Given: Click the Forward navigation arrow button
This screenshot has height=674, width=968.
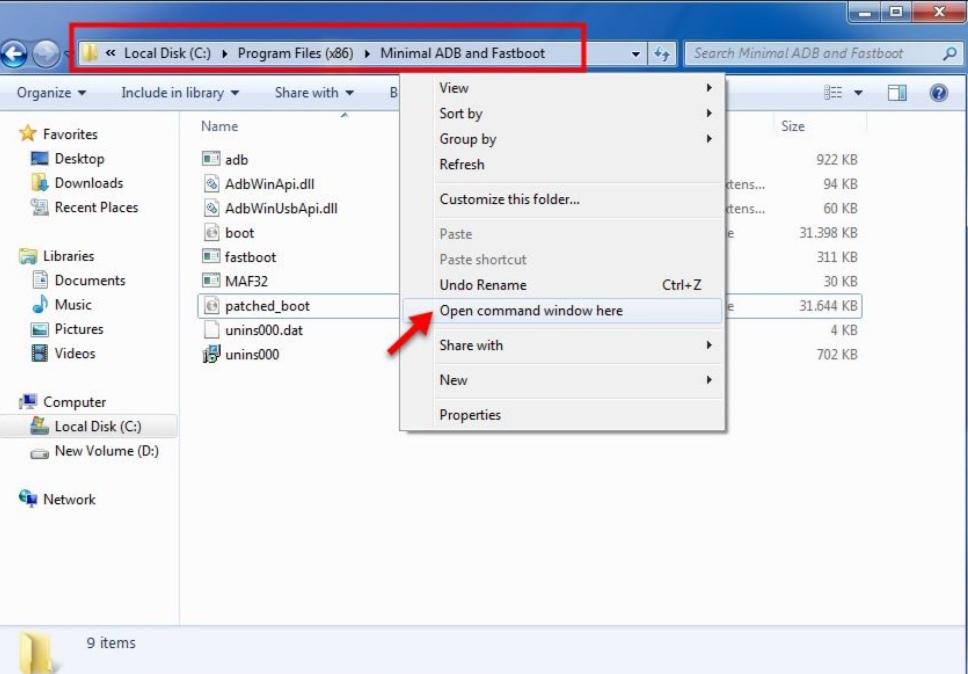Looking at the screenshot, I should click(x=46, y=54).
